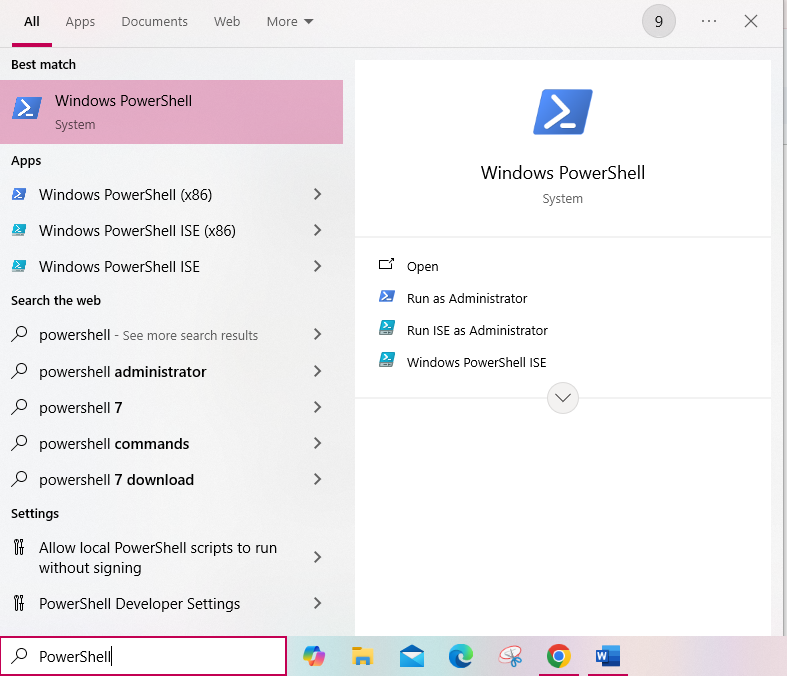The height and width of the screenshot is (676, 787).
Task: Launch Google Chrome from the taskbar
Action: [x=559, y=656]
